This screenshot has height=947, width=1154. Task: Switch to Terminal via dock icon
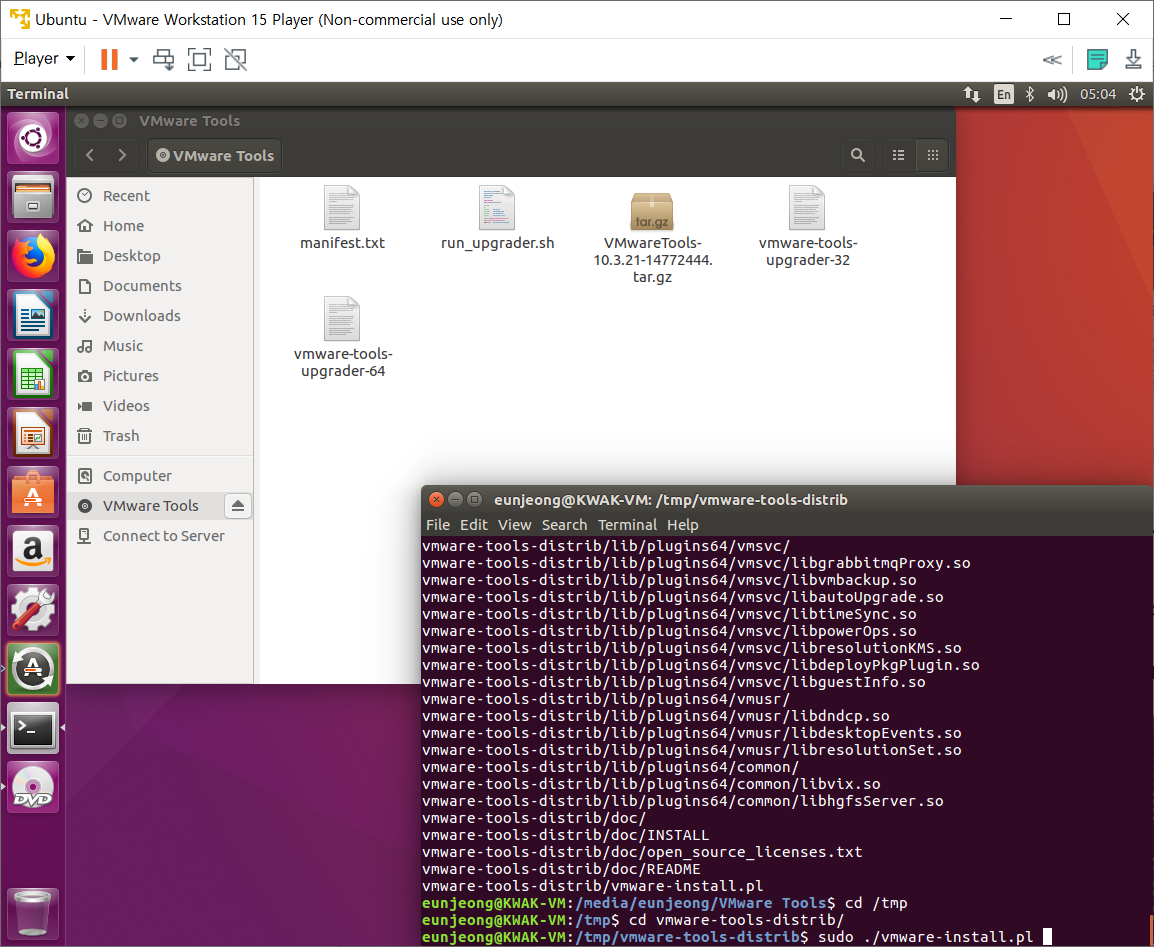tap(33, 728)
